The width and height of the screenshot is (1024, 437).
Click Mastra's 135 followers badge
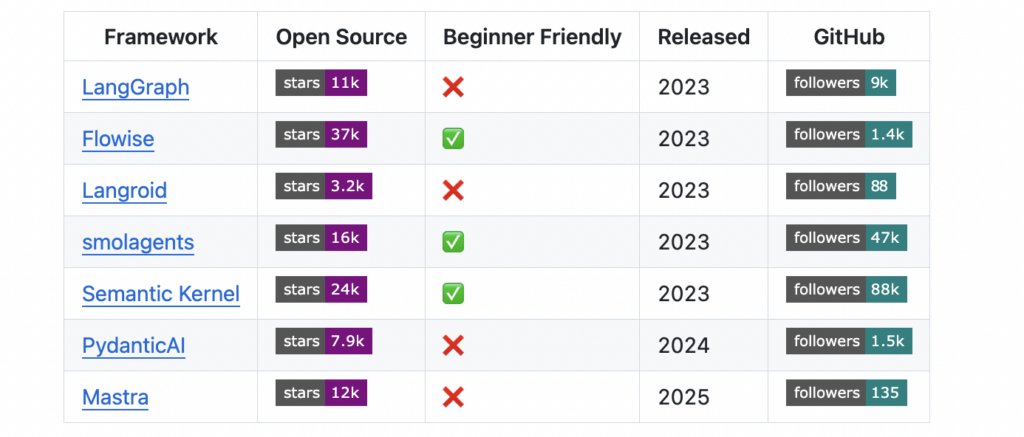pyautogui.click(x=846, y=393)
